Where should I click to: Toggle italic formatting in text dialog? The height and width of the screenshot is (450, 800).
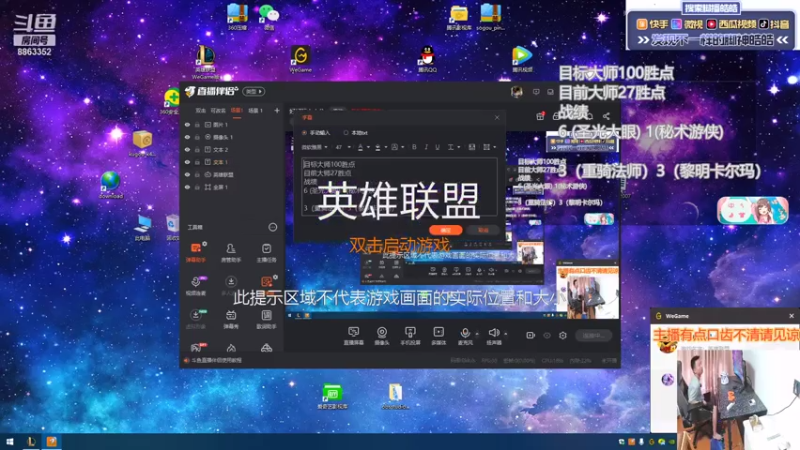click(x=426, y=147)
